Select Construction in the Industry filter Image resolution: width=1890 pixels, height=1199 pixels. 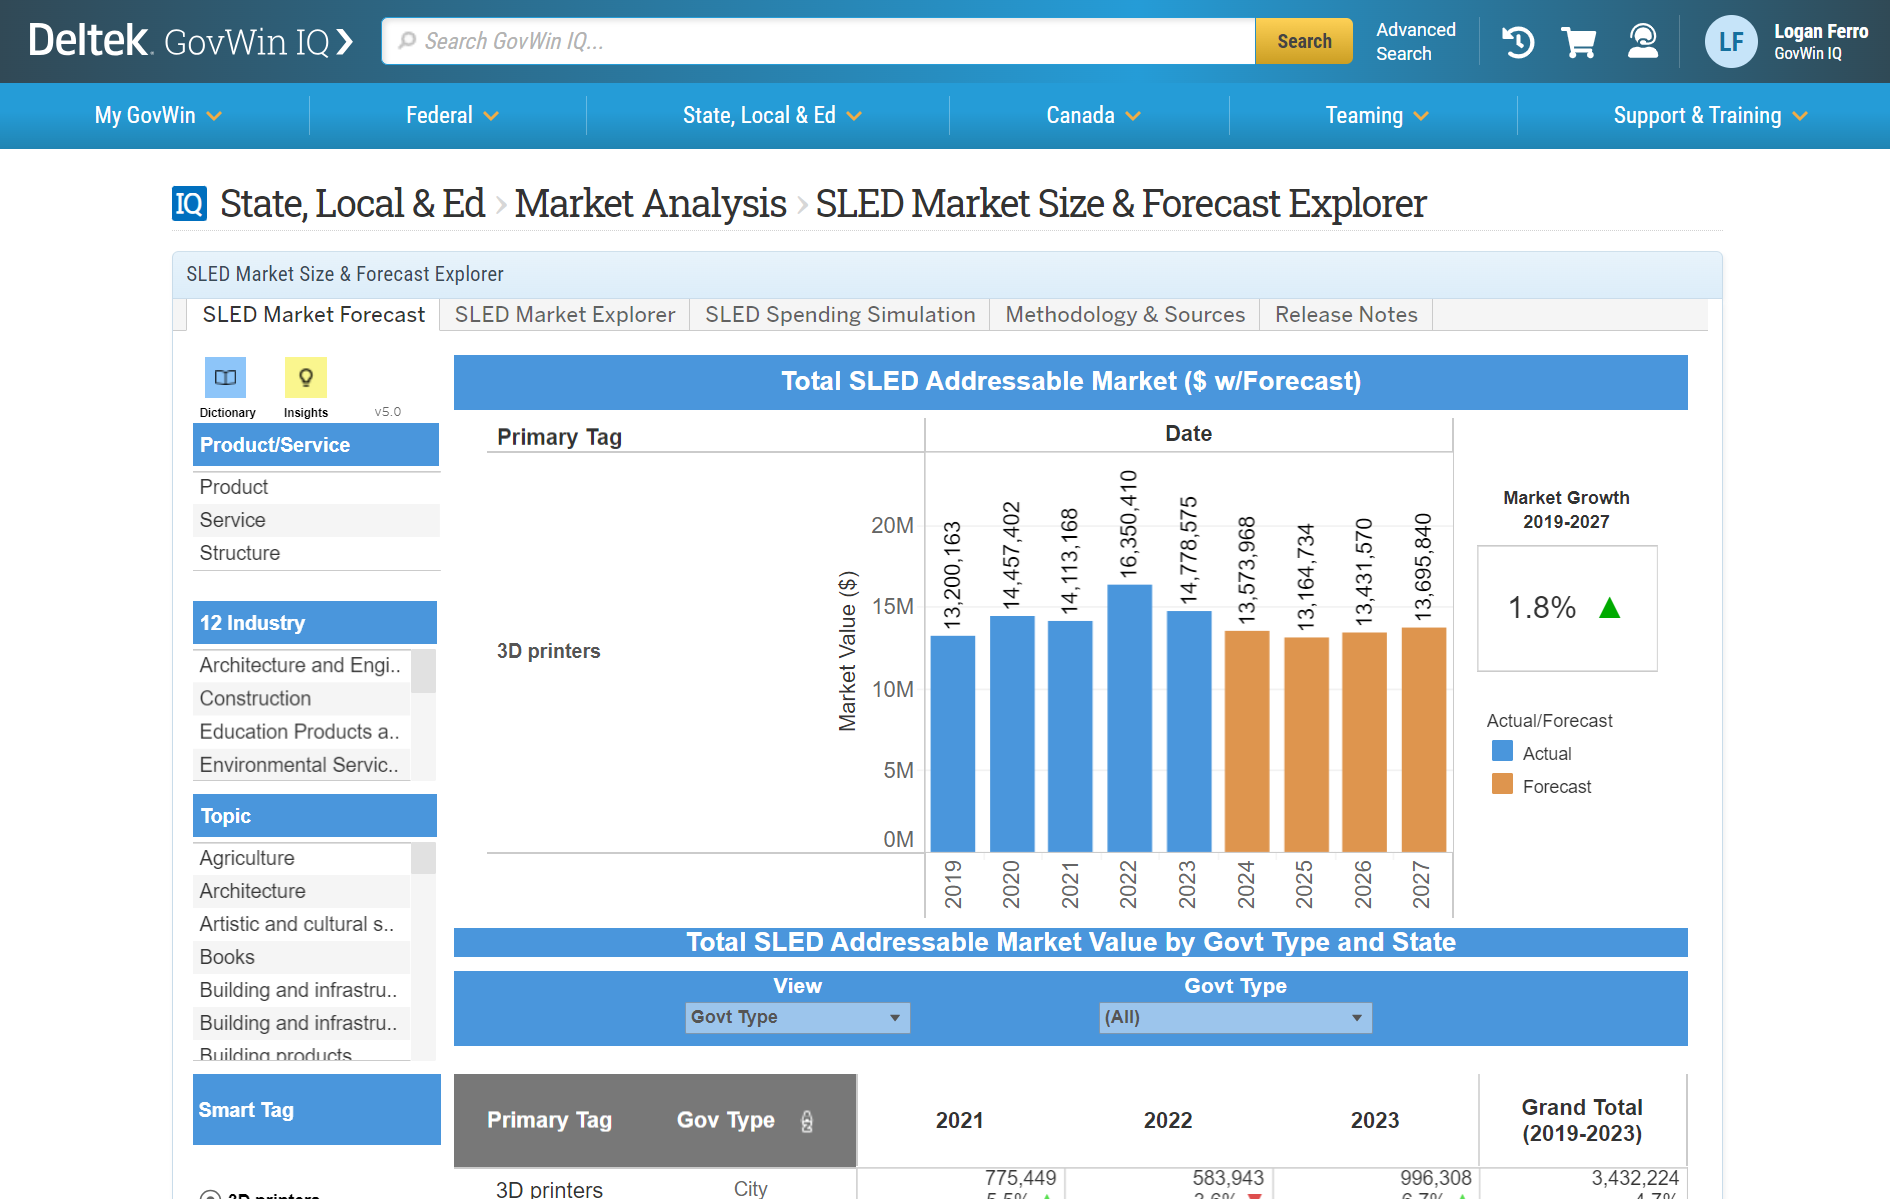[255, 698]
